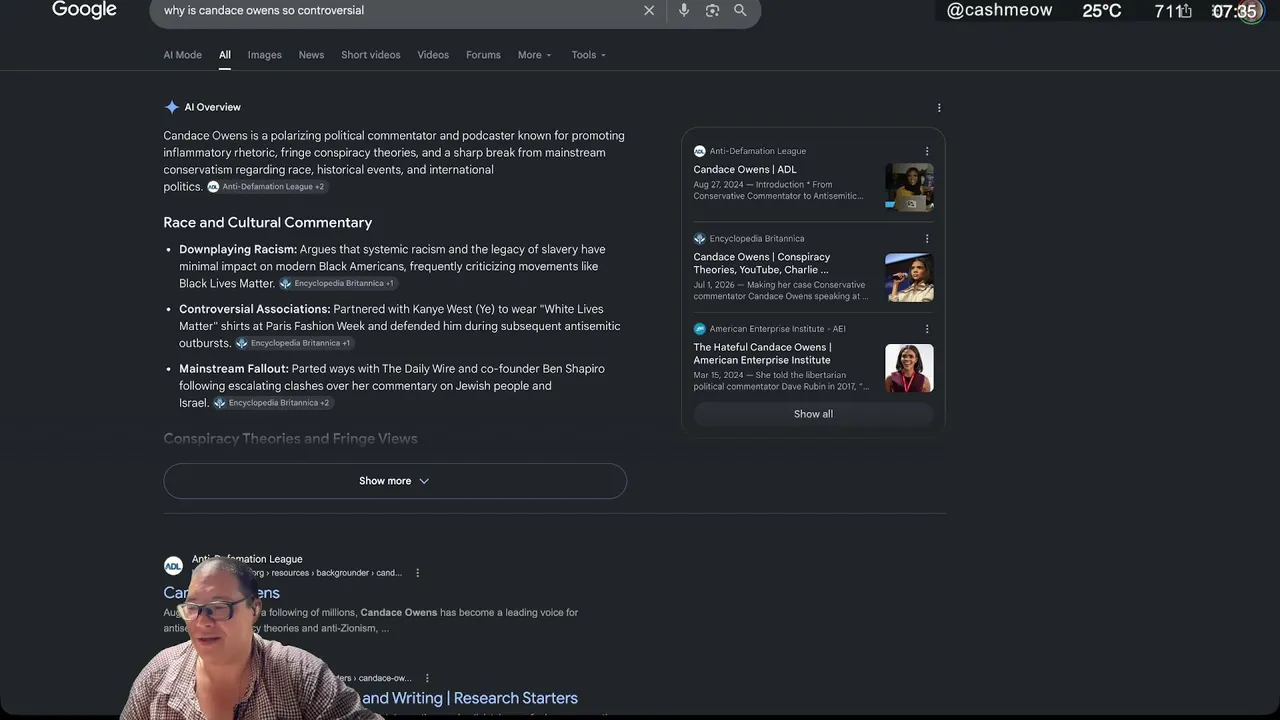The image size is (1280, 720).
Task: Click the Mainstream Fallout bullet label
Action: [234, 369]
